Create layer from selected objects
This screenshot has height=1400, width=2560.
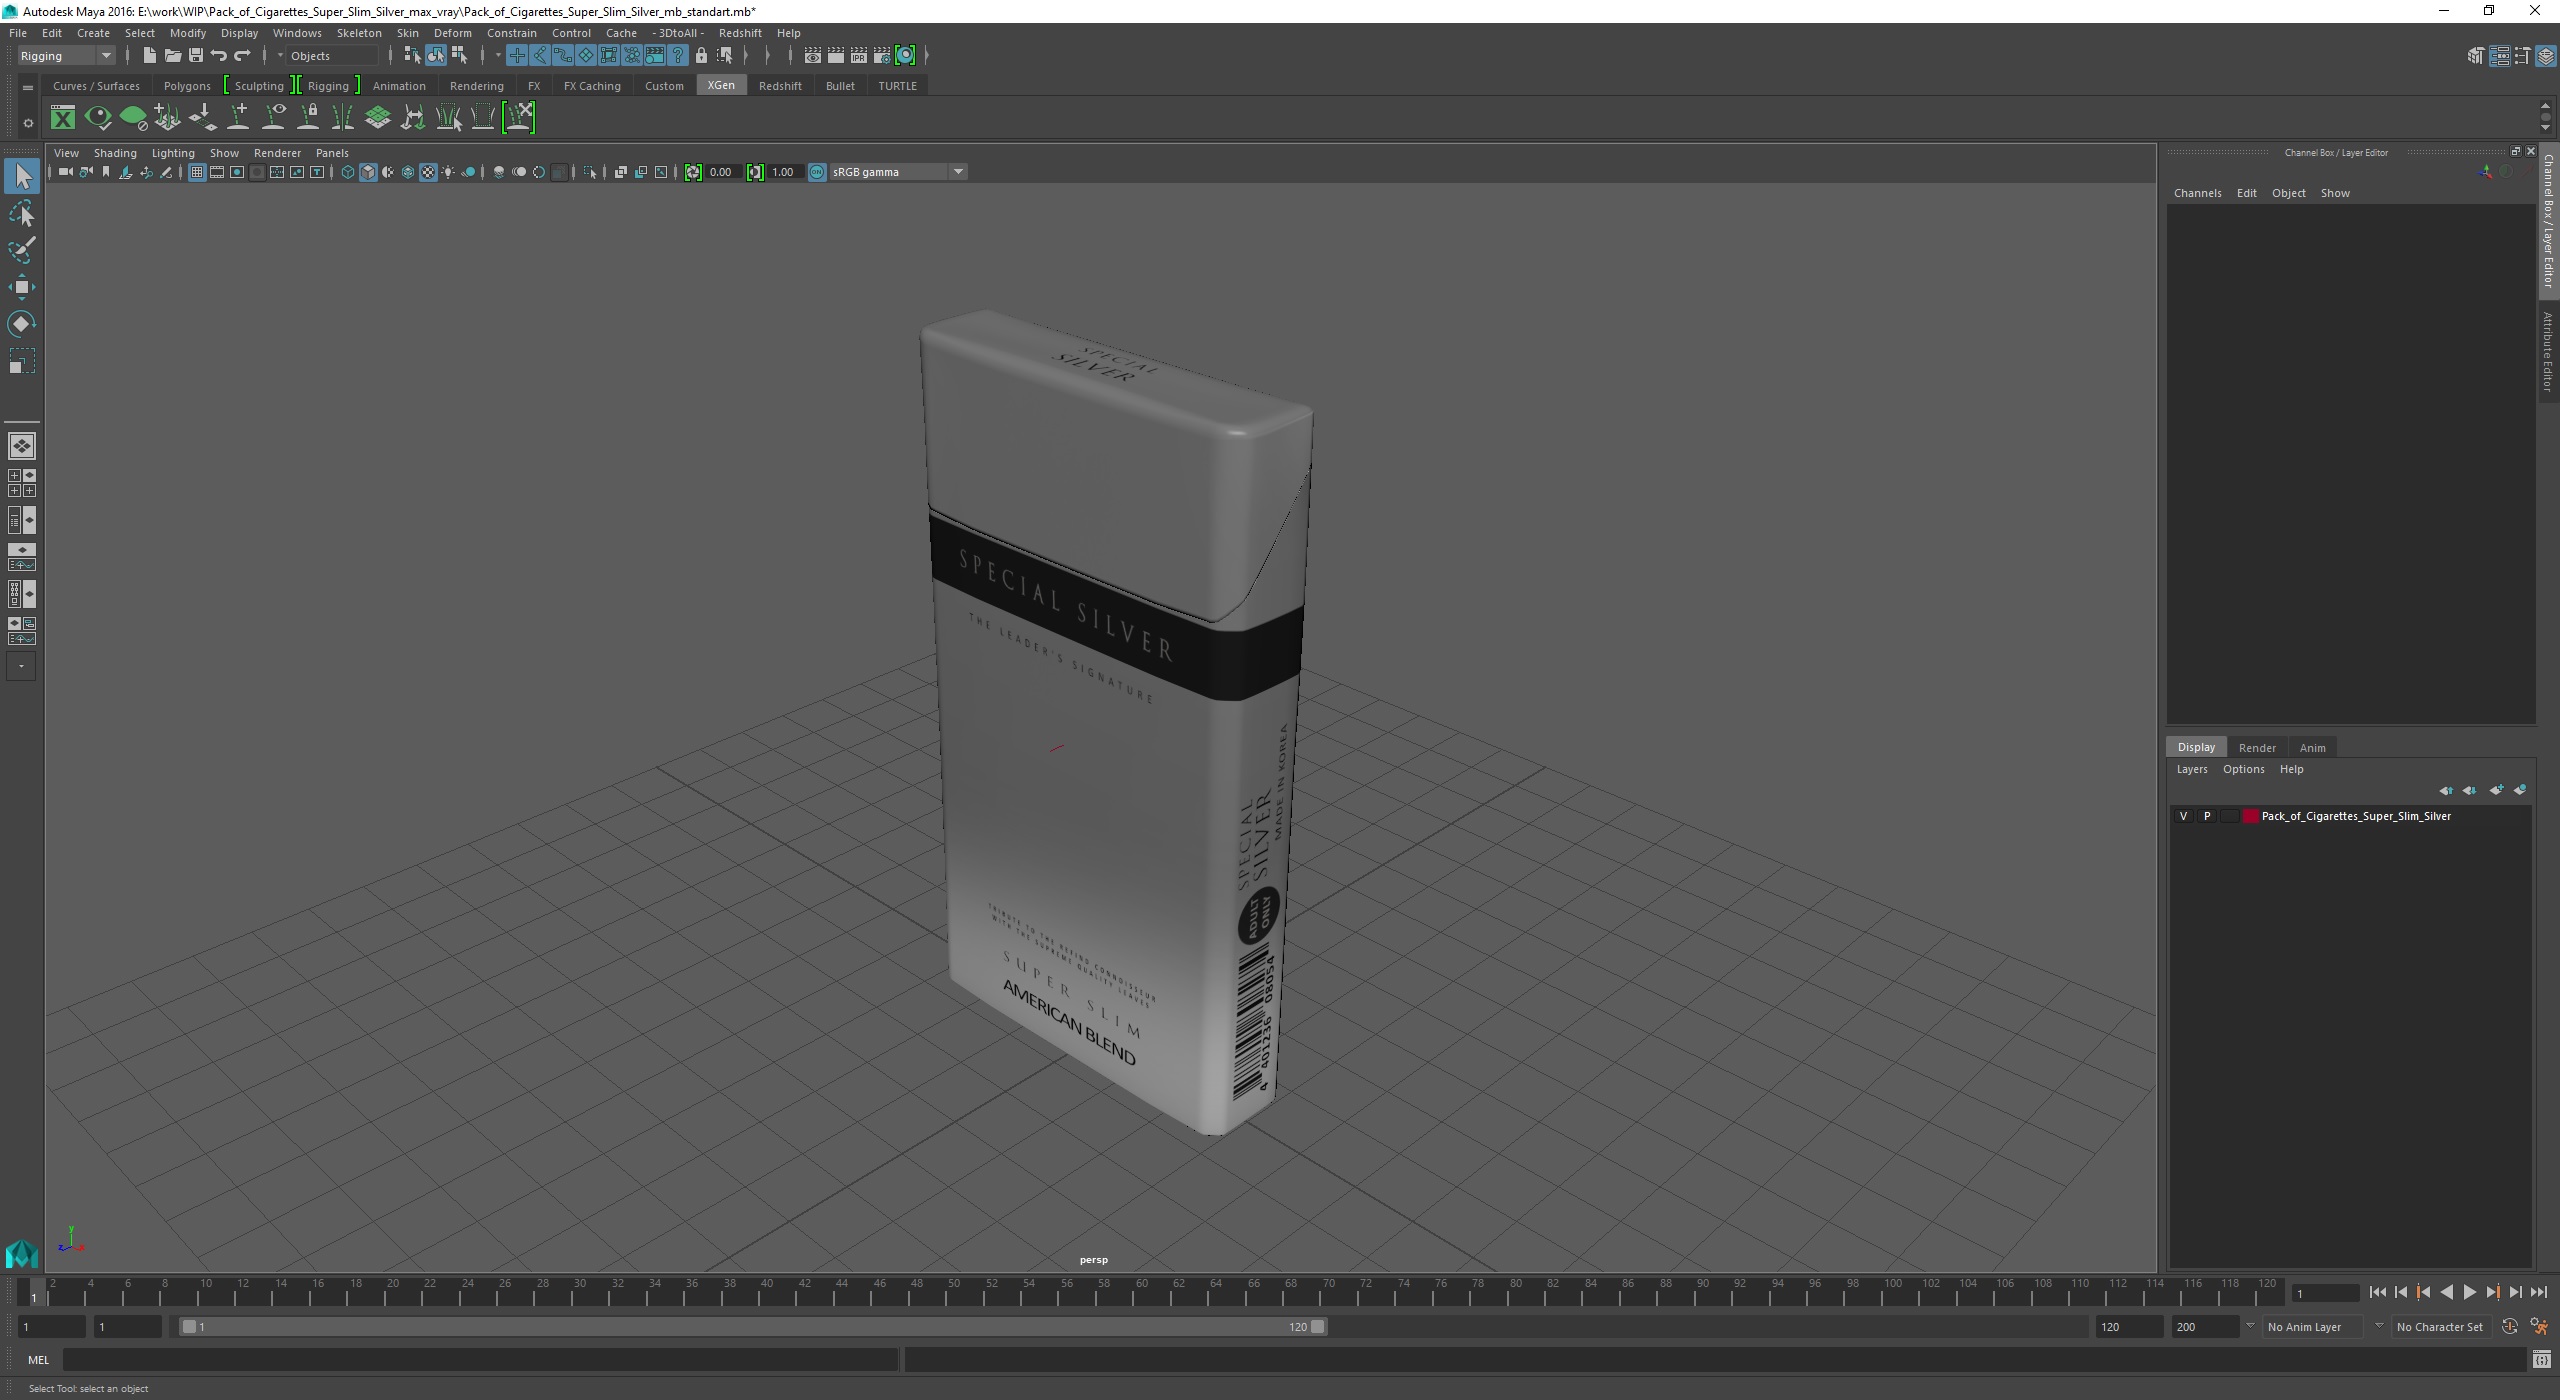pyautogui.click(x=2520, y=791)
